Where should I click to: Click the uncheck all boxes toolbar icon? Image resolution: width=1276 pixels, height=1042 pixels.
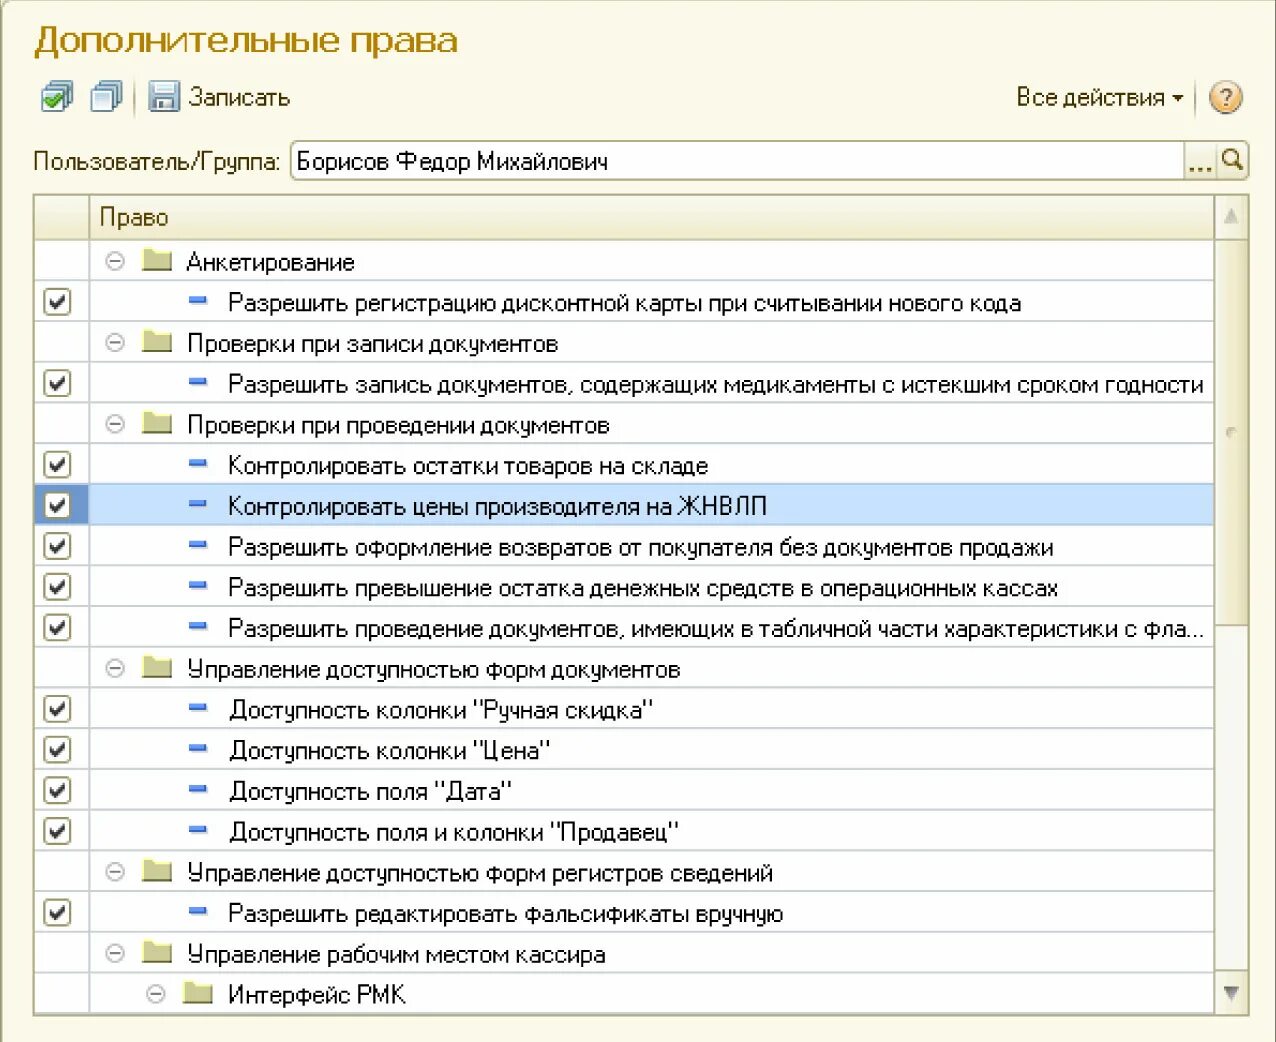(106, 97)
